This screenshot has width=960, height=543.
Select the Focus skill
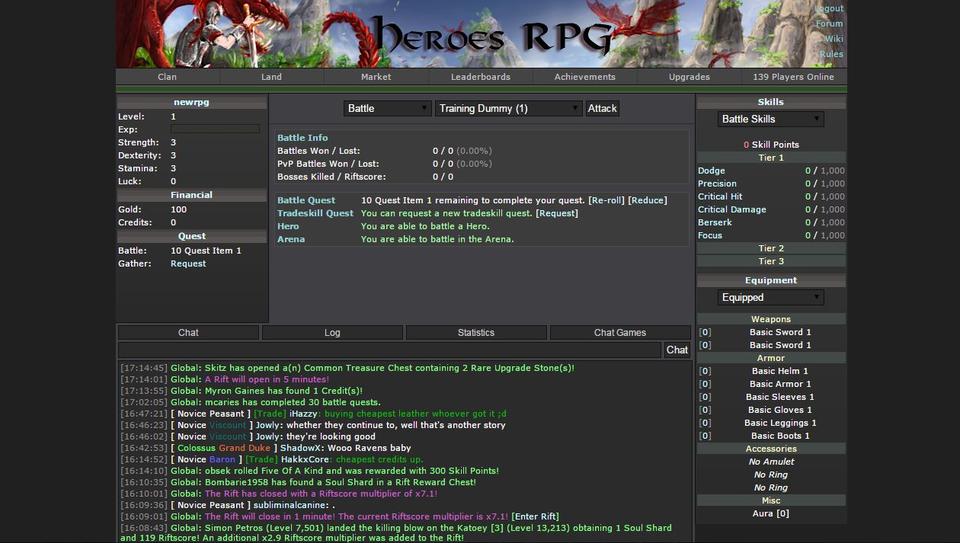(x=710, y=235)
